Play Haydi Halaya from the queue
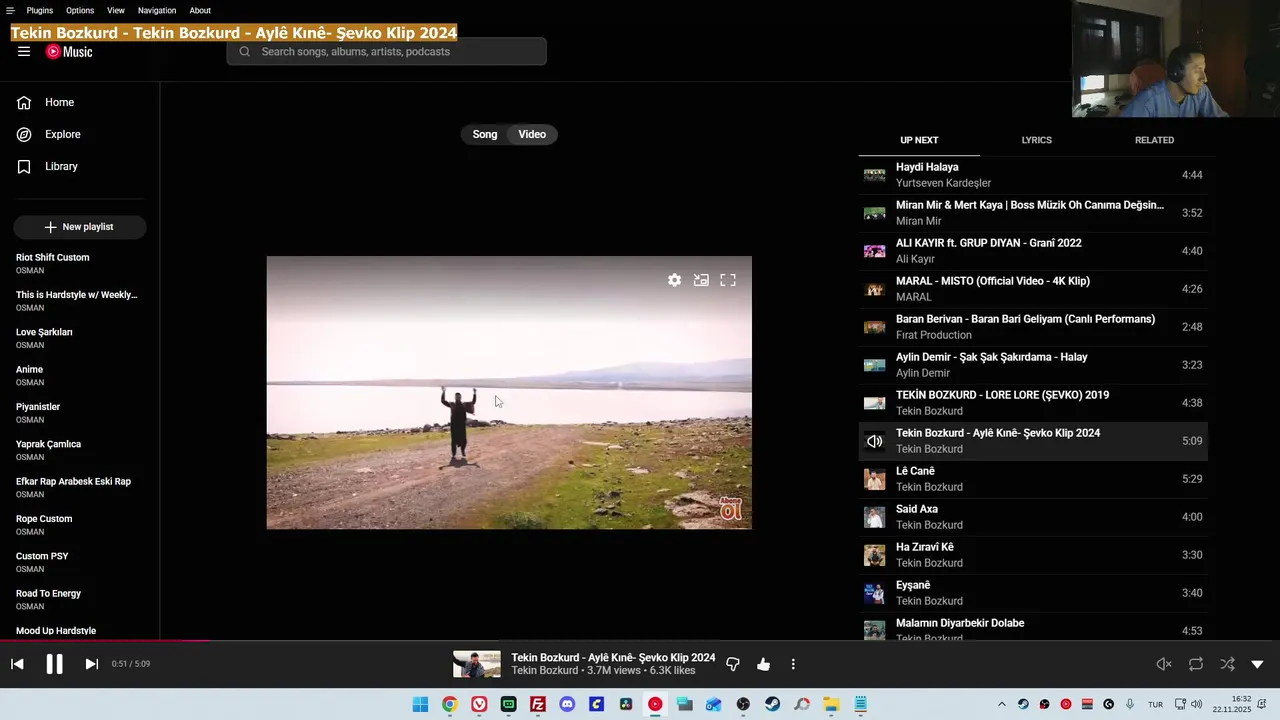This screenshot has width=1280, height=720. (1033, 175)
